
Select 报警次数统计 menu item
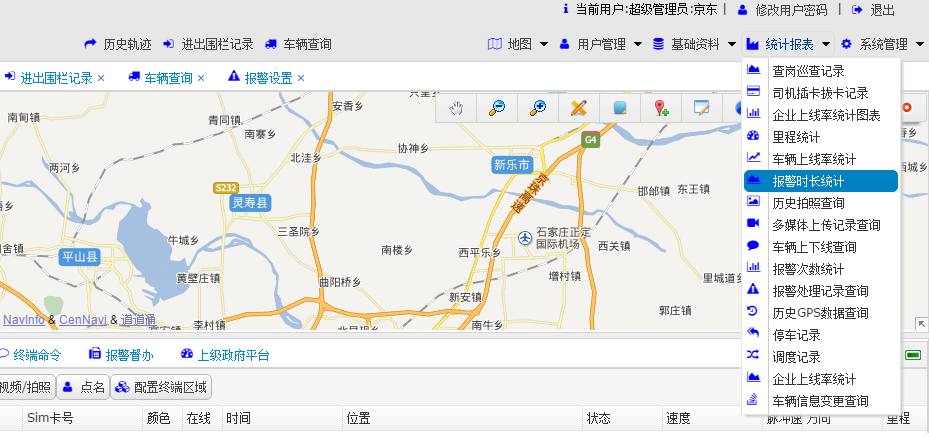coord(821,269)
